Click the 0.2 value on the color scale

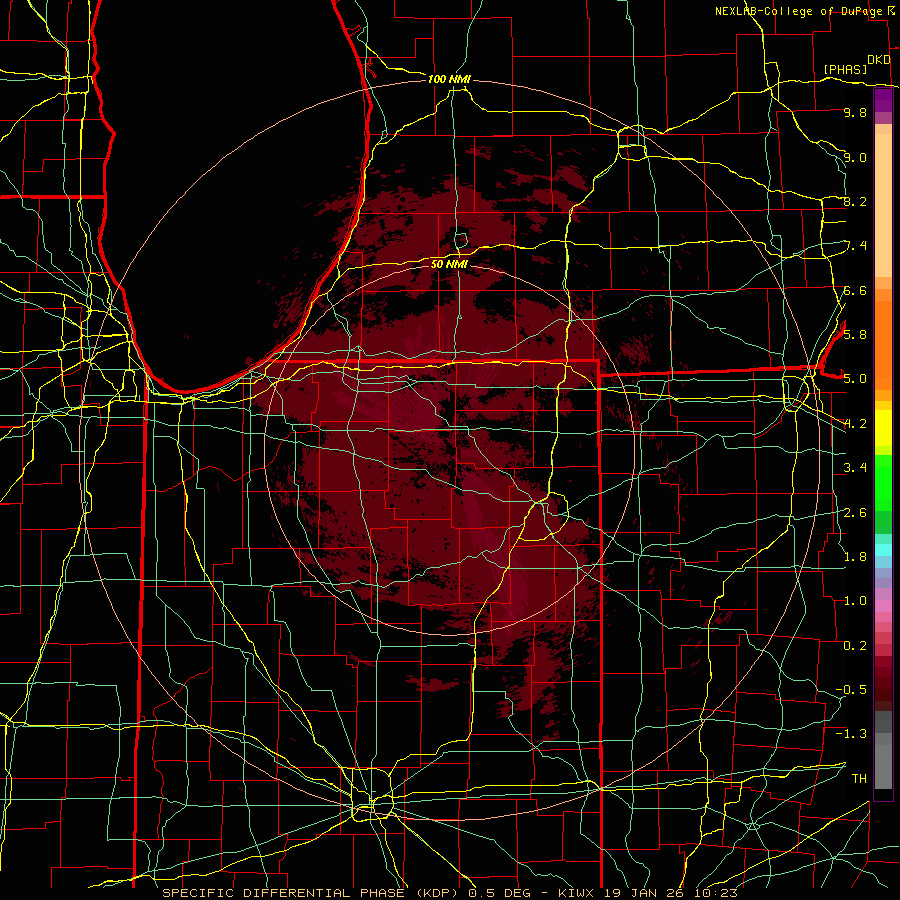pos(855,646)
